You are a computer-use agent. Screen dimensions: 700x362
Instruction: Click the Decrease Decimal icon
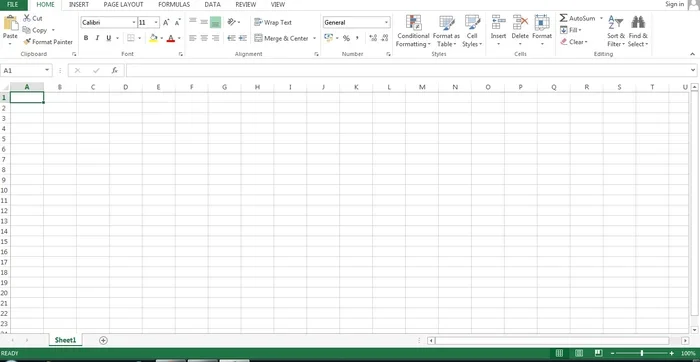[x=385, y=38]
